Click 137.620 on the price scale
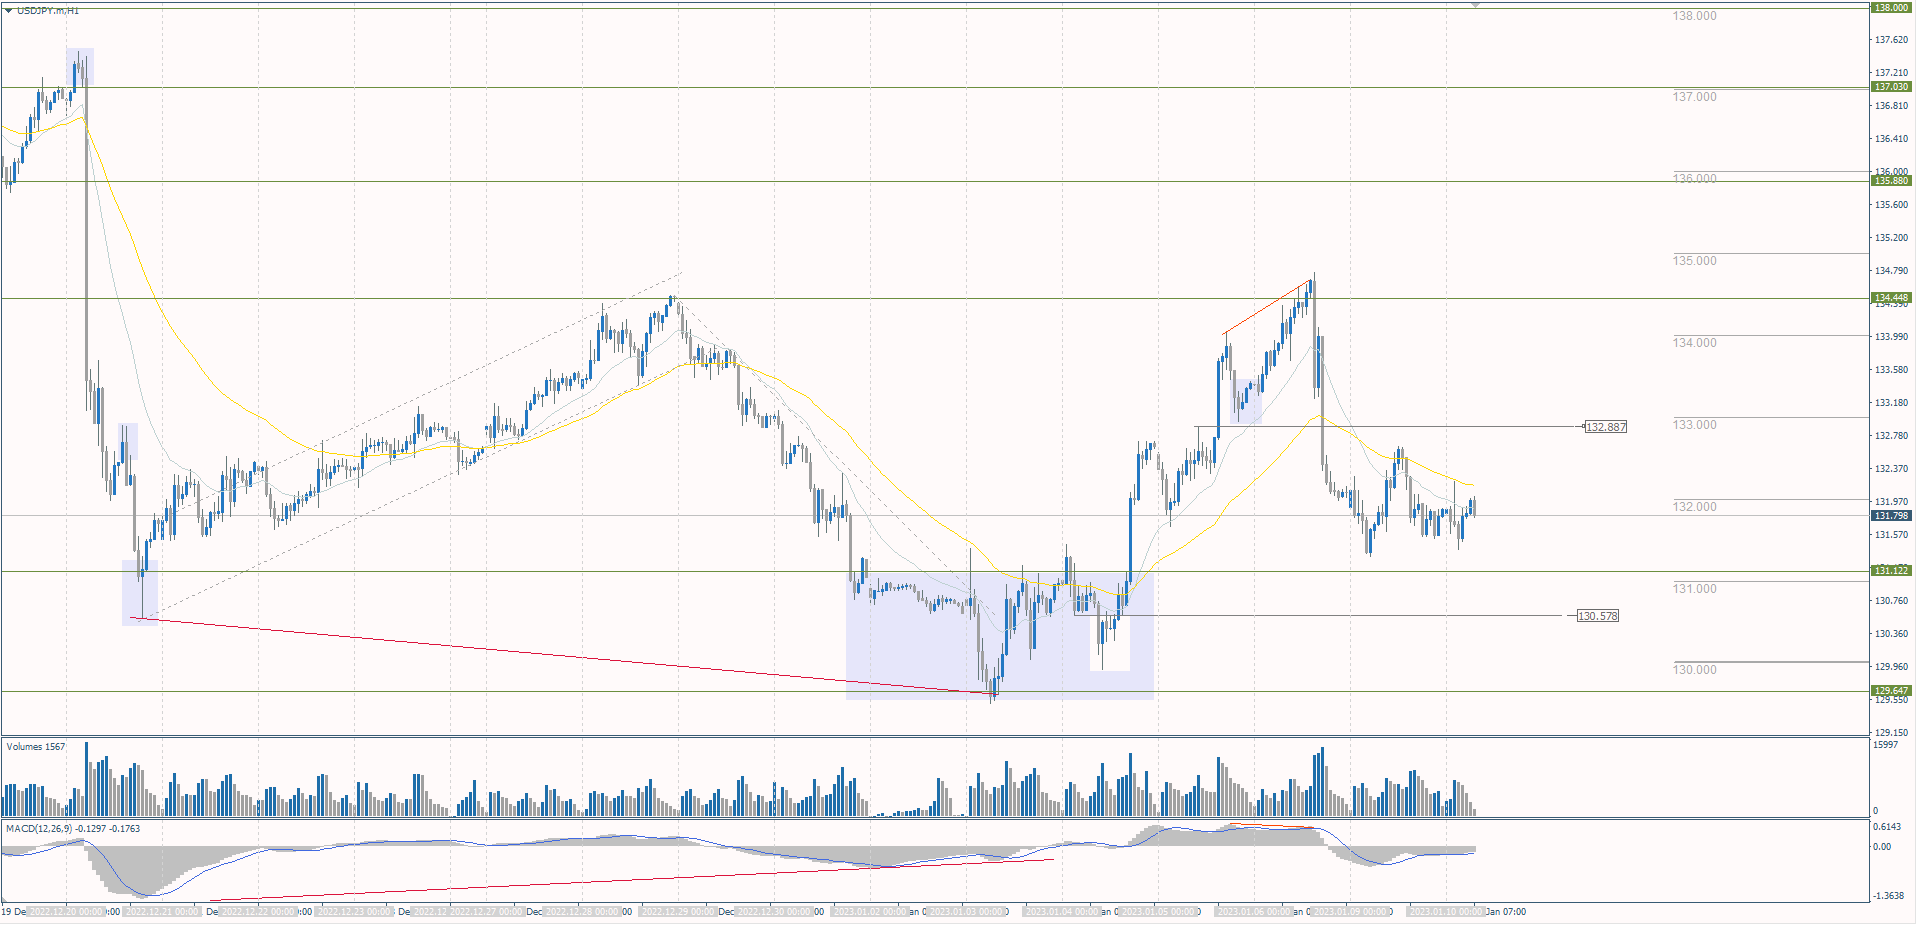Screen dimensions: 1916x925 [1891, 40]
